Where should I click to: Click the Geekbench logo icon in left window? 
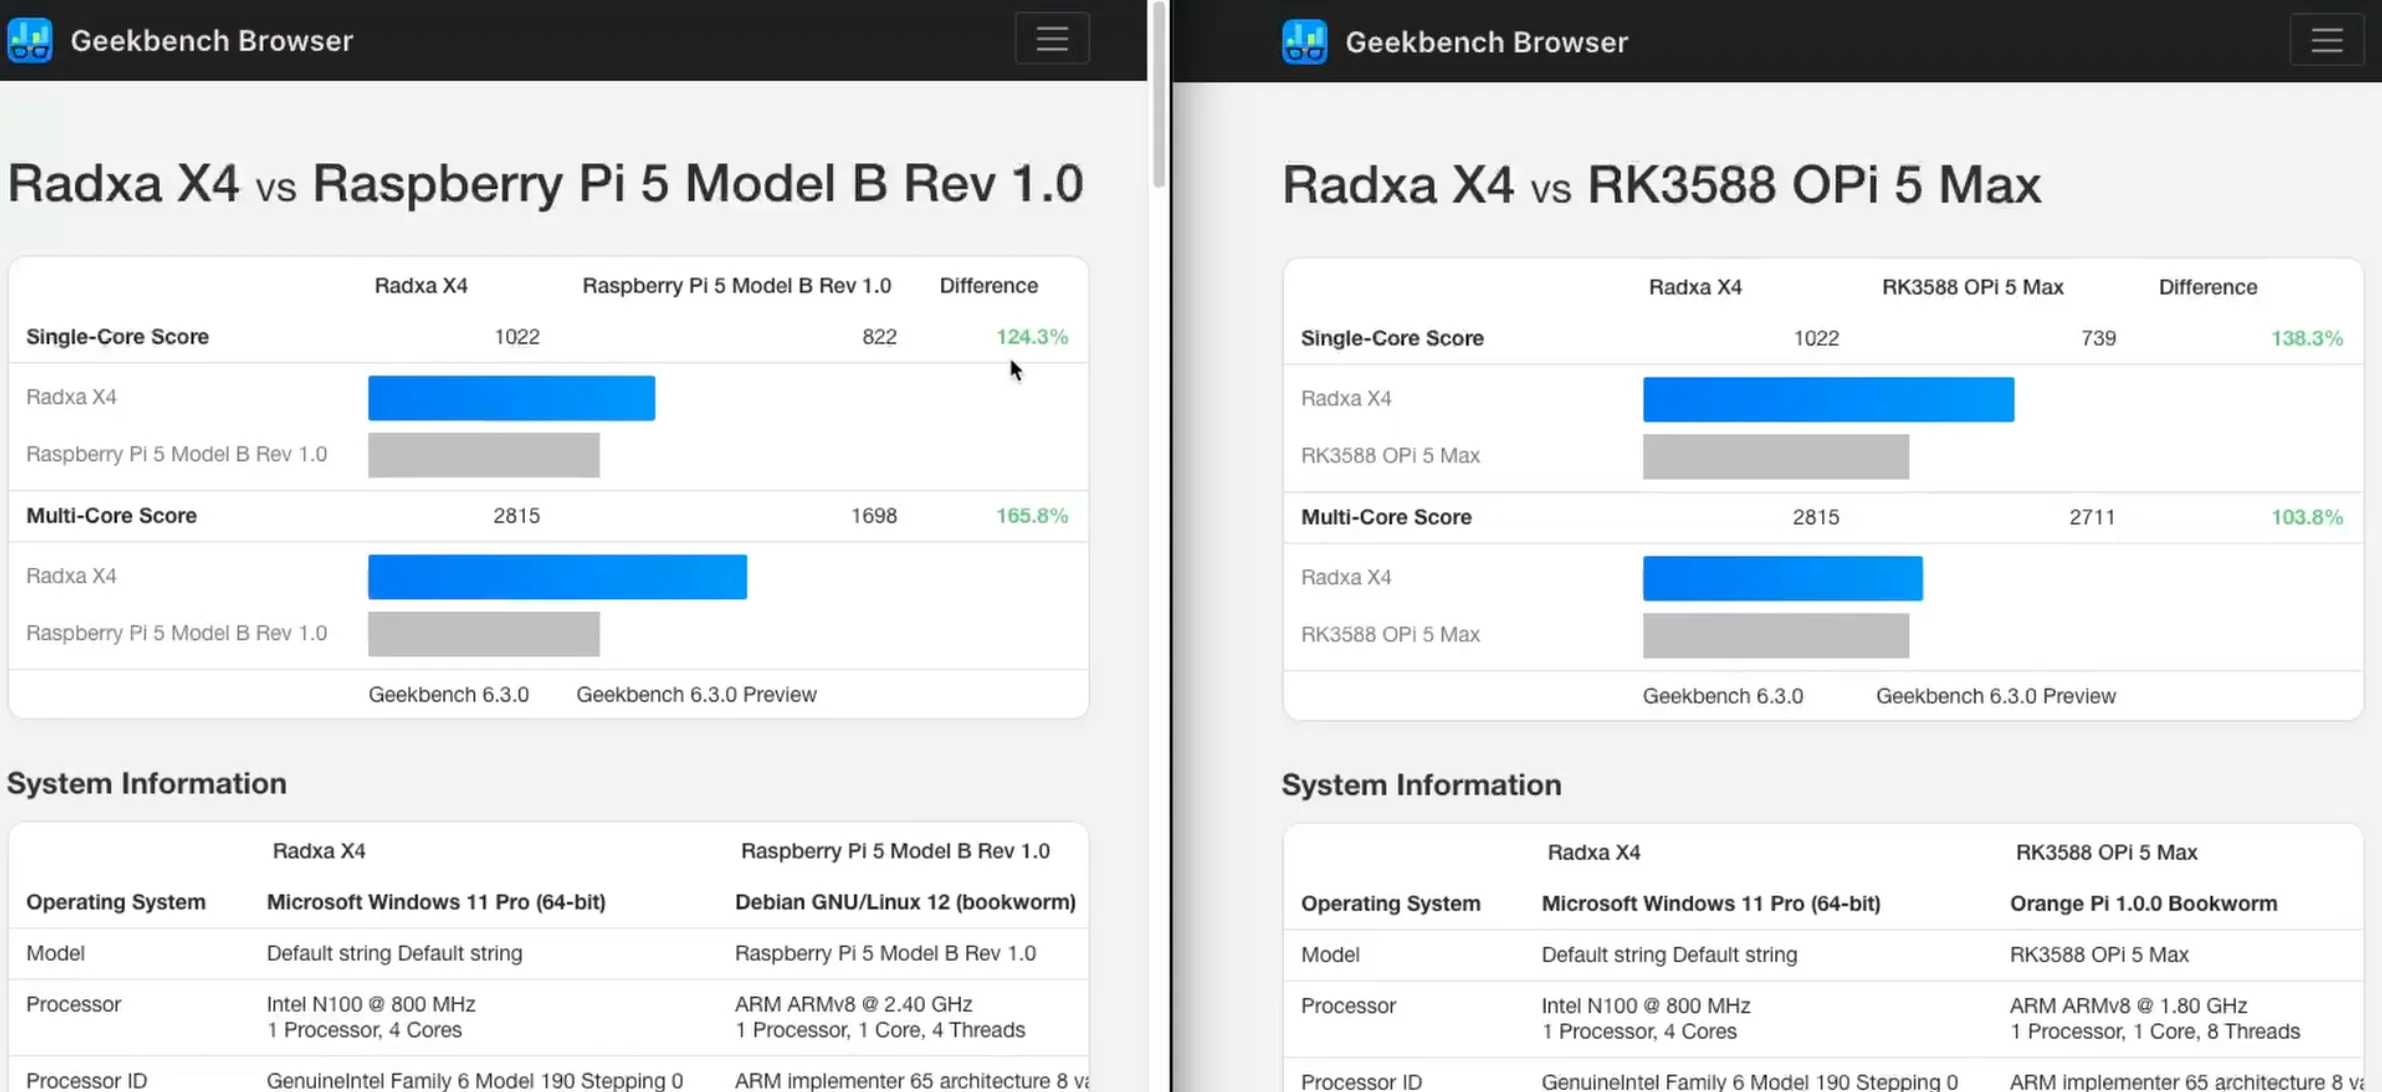coord(30,40)
